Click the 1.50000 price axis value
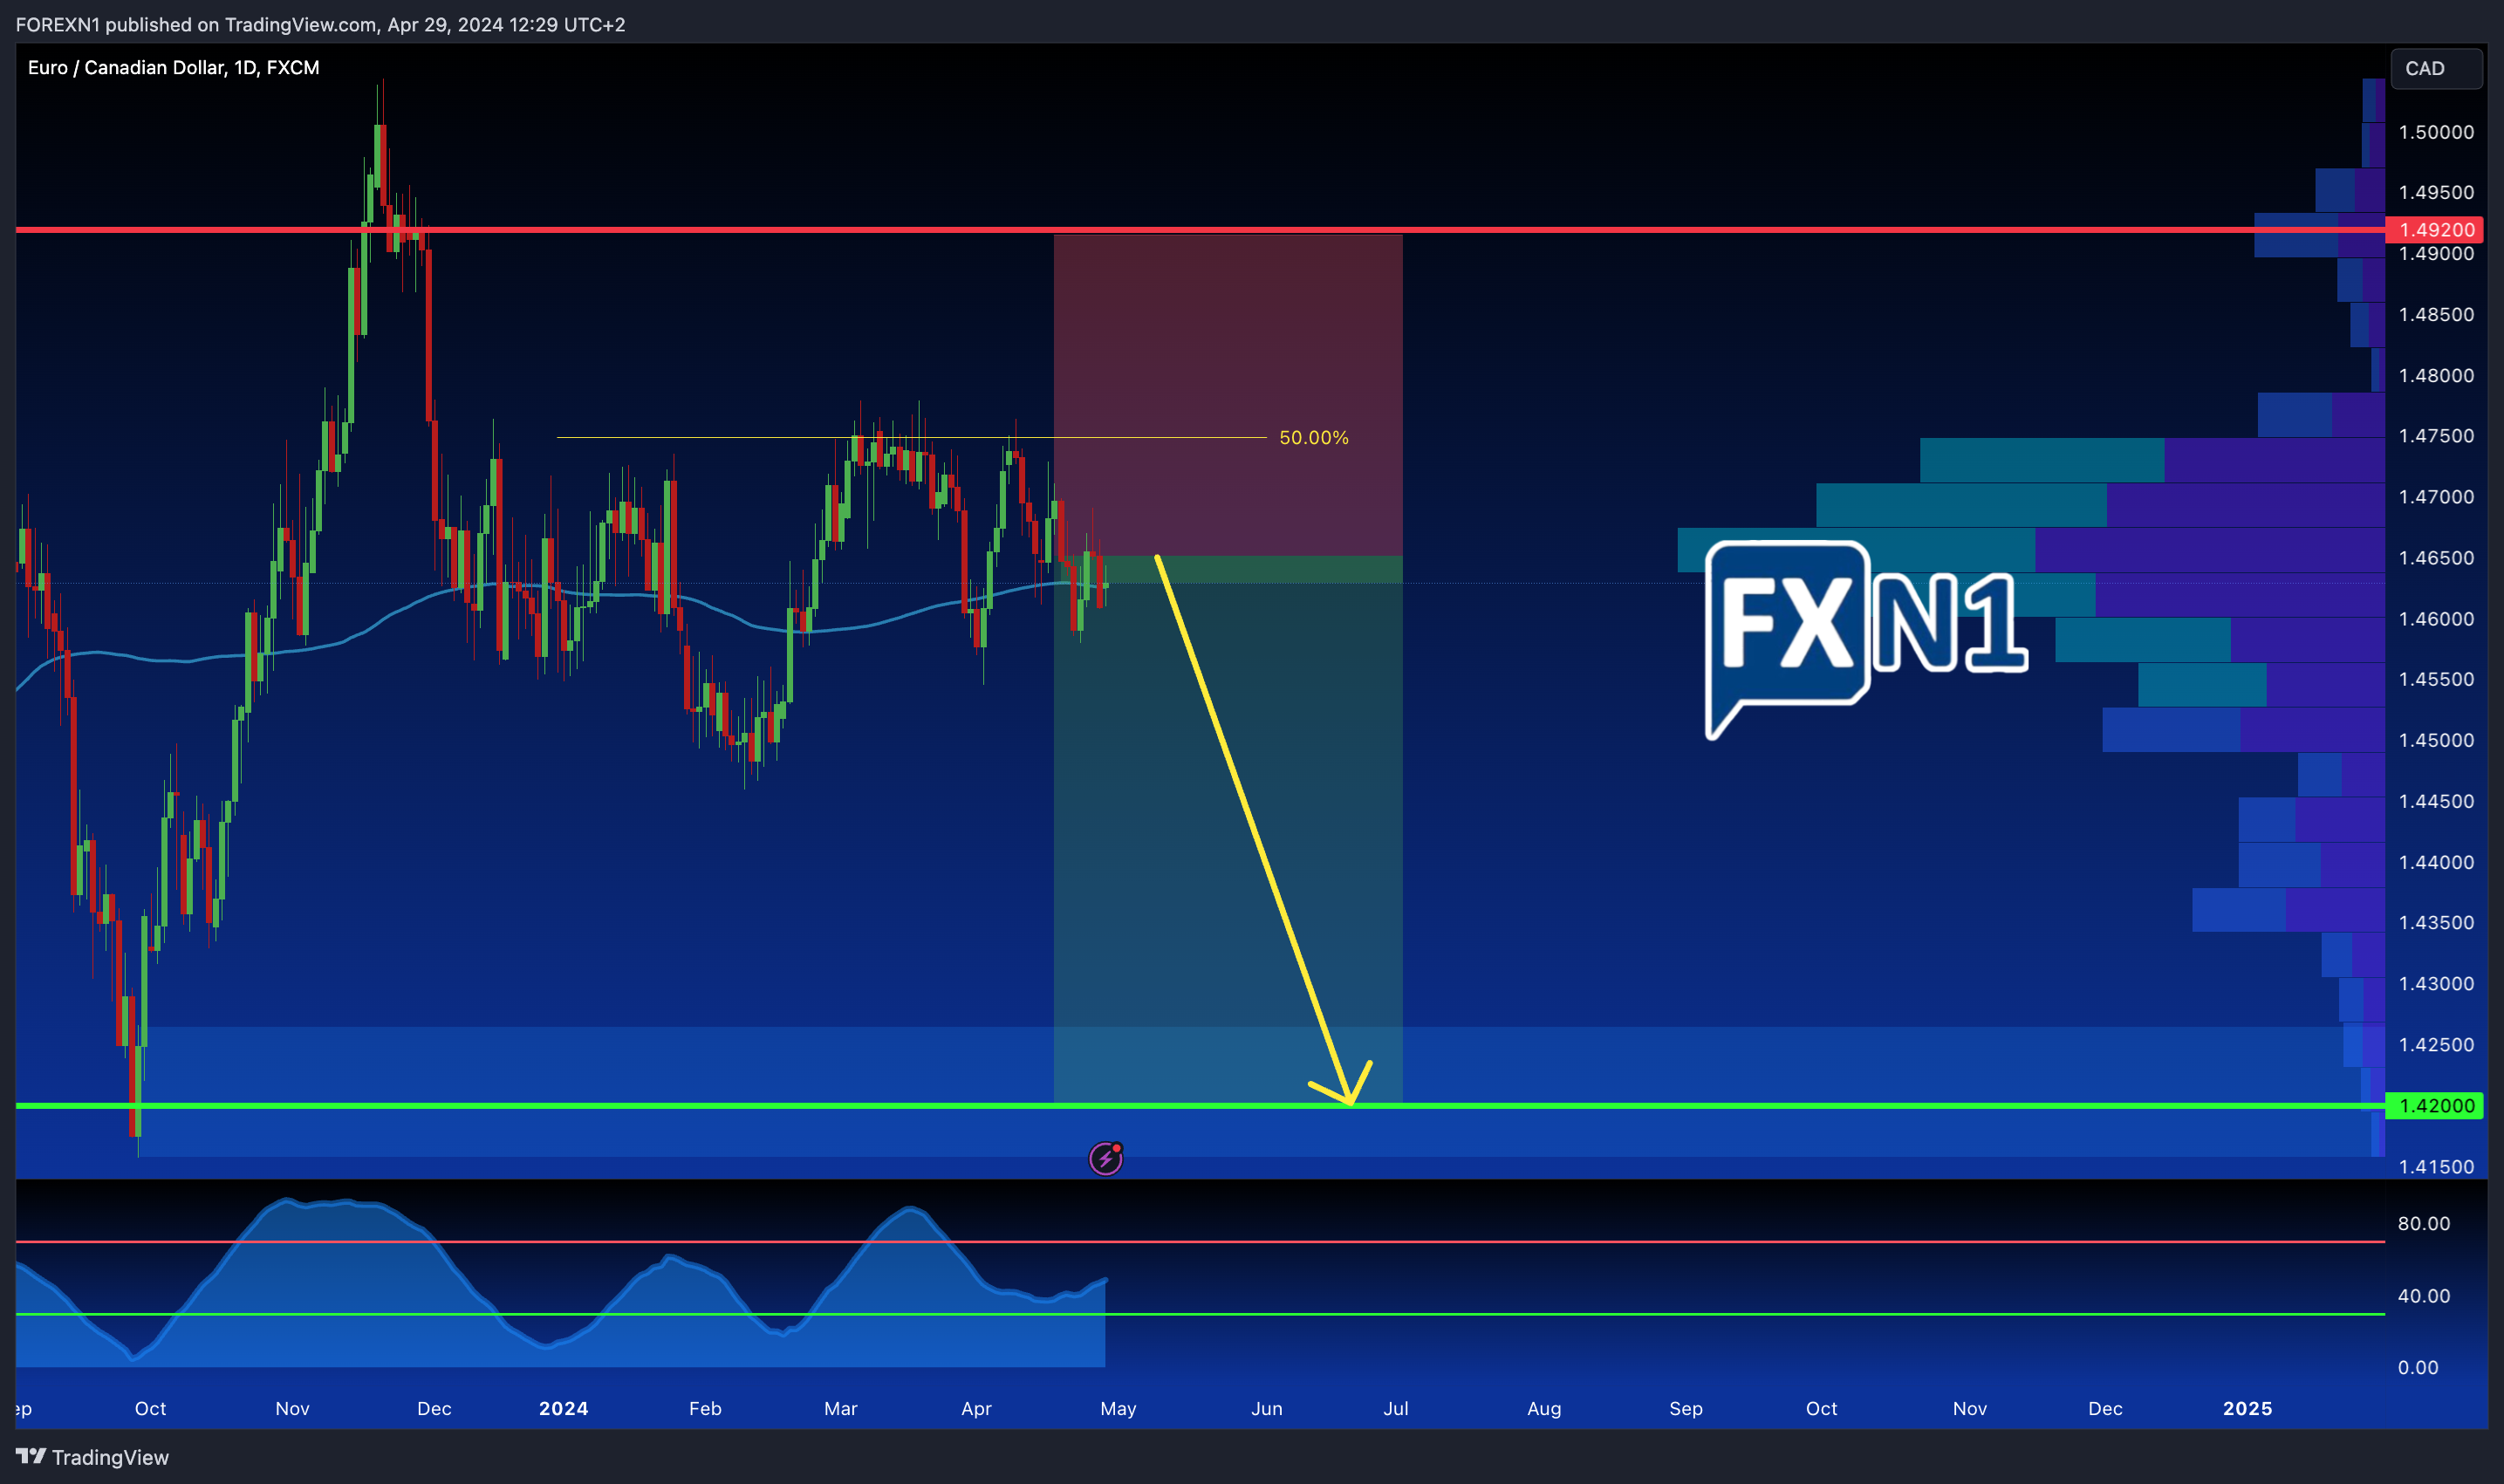Viewport: 2504px width, 1484px height. point(2436,132)
